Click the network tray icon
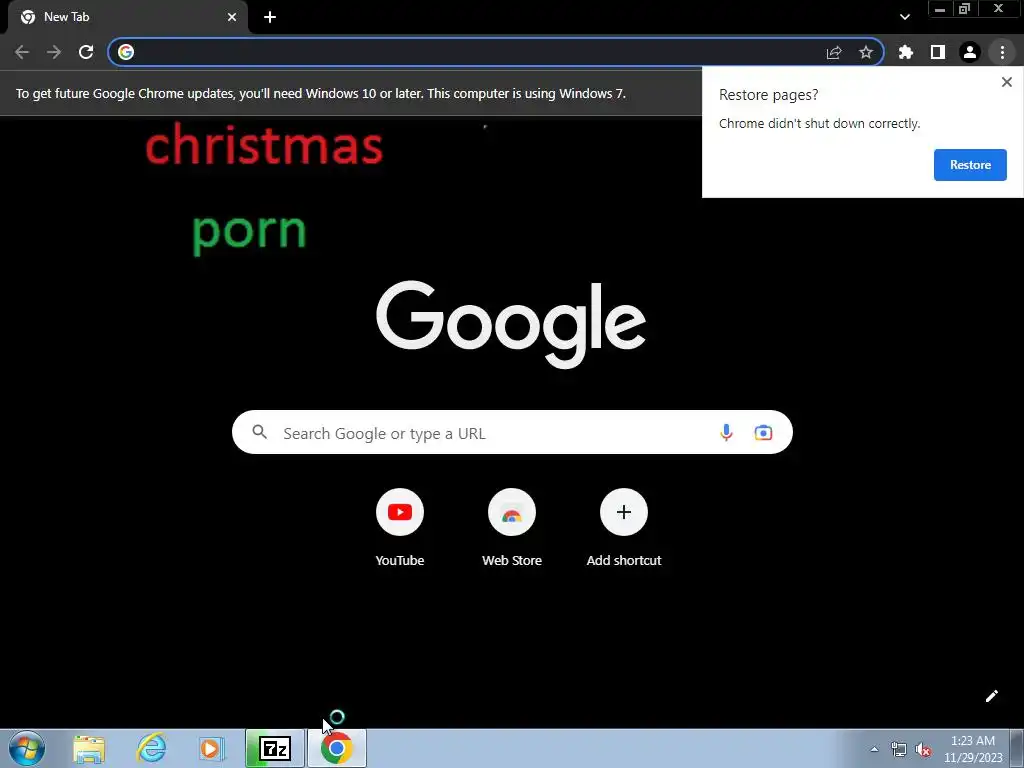1024x768 pixels. [899, 750]
